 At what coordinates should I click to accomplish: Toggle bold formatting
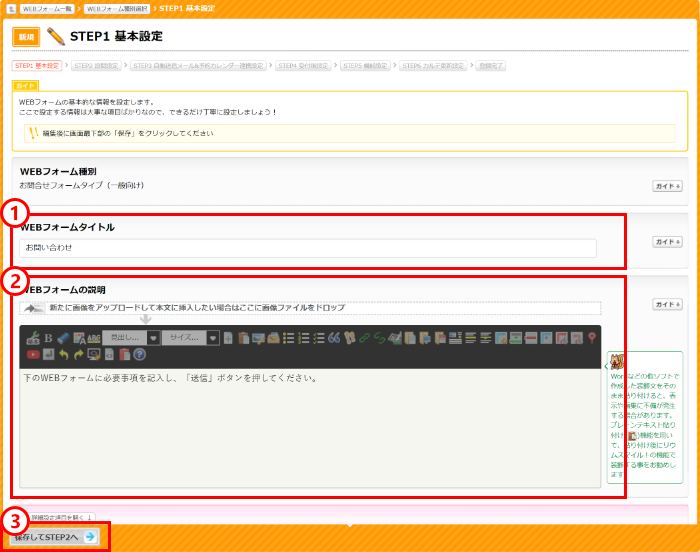48,338
